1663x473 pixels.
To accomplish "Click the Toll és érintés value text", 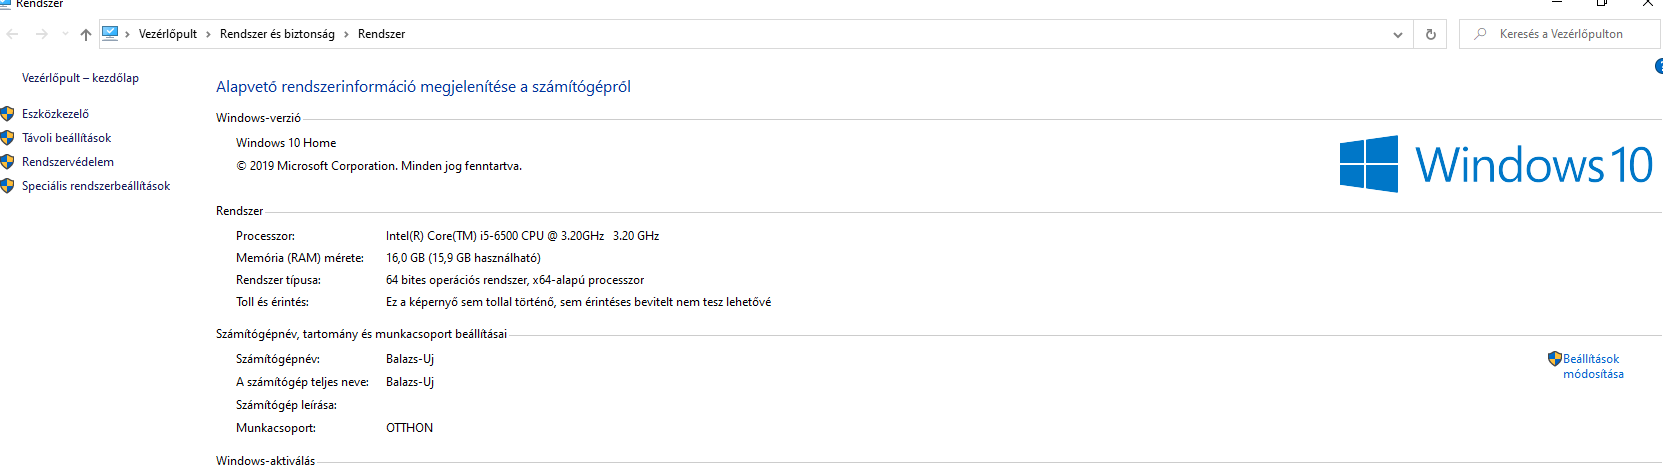I will (578, 302).
